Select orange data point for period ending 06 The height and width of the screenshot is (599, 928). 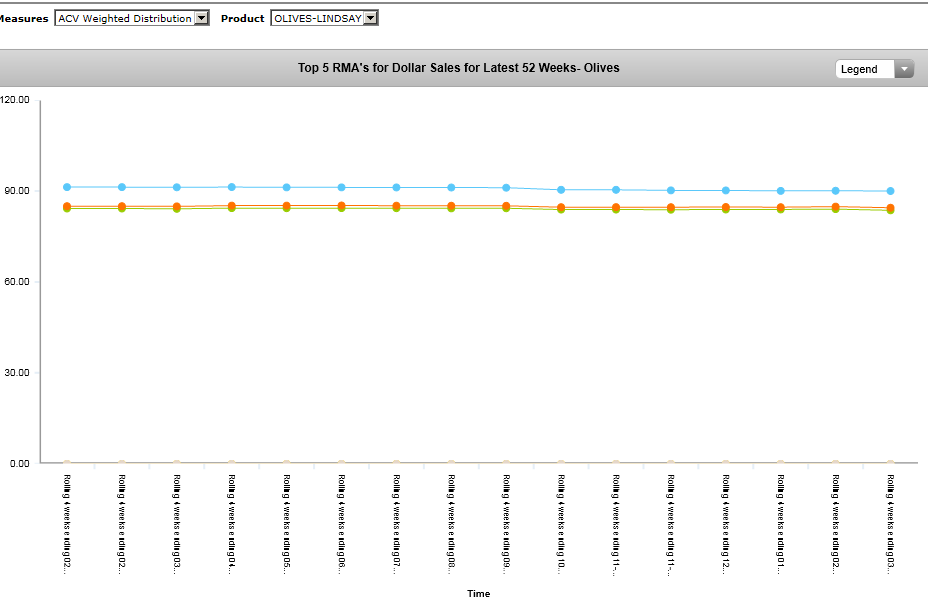[342, 206]
